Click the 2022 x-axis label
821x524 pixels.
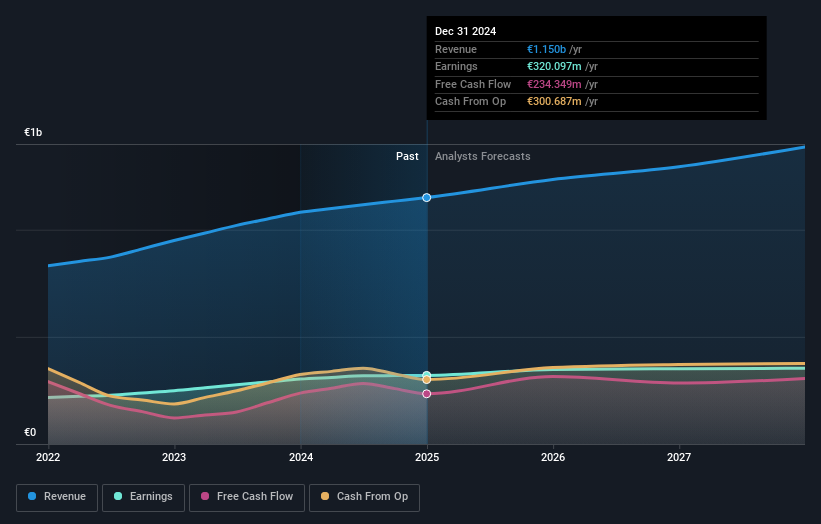tap(48, 457)
